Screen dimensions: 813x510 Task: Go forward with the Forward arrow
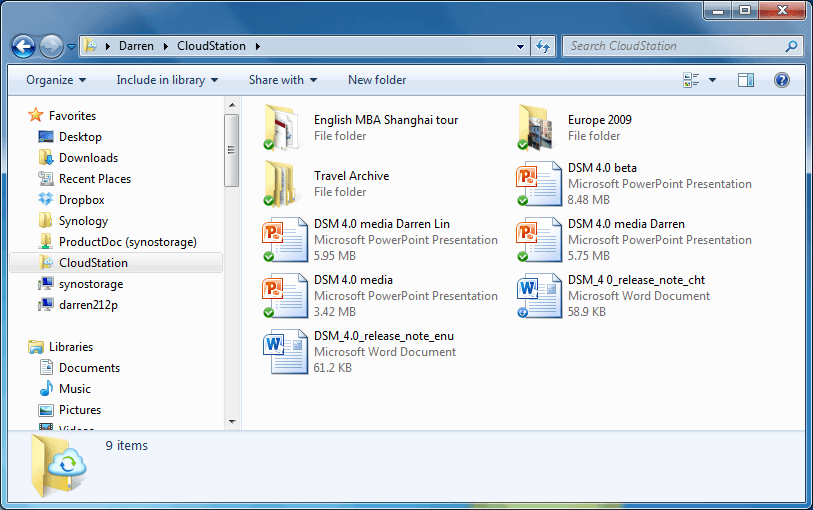coord(51,47)
